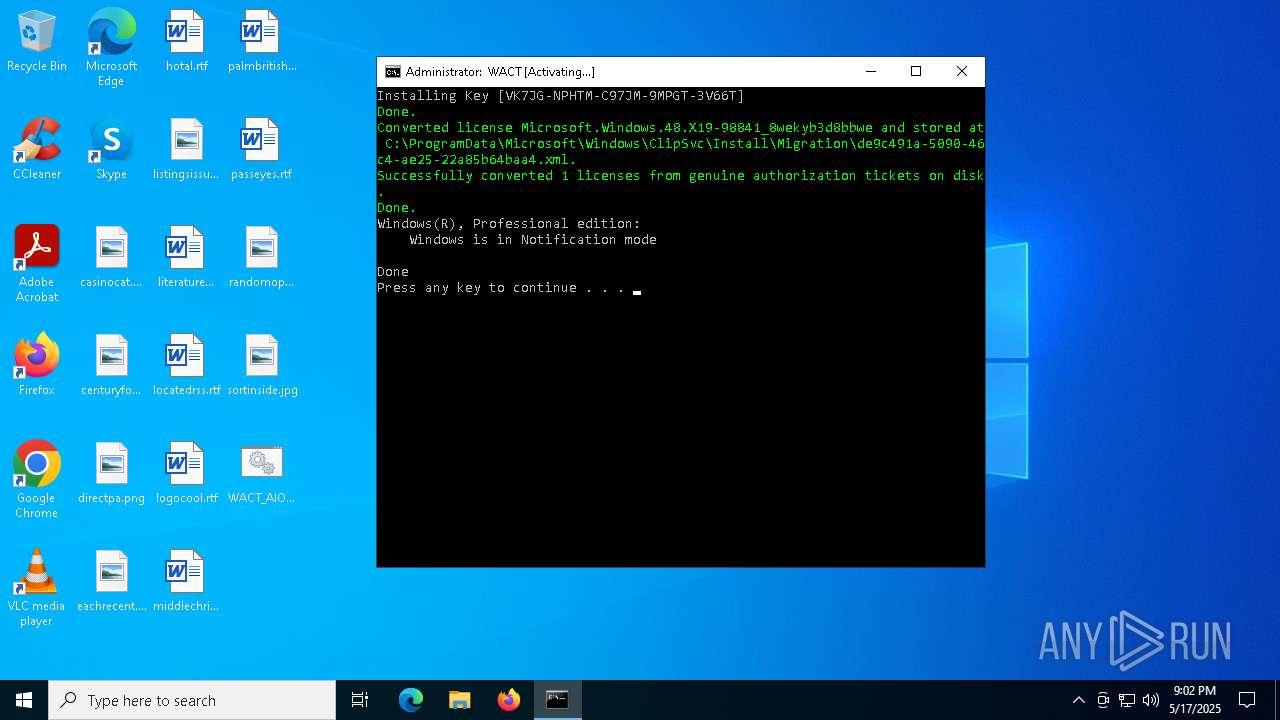Select the CCleaner desktop shortcut
The width and height of the screenshot is (1280, 720).
click(x=37, y=149)
